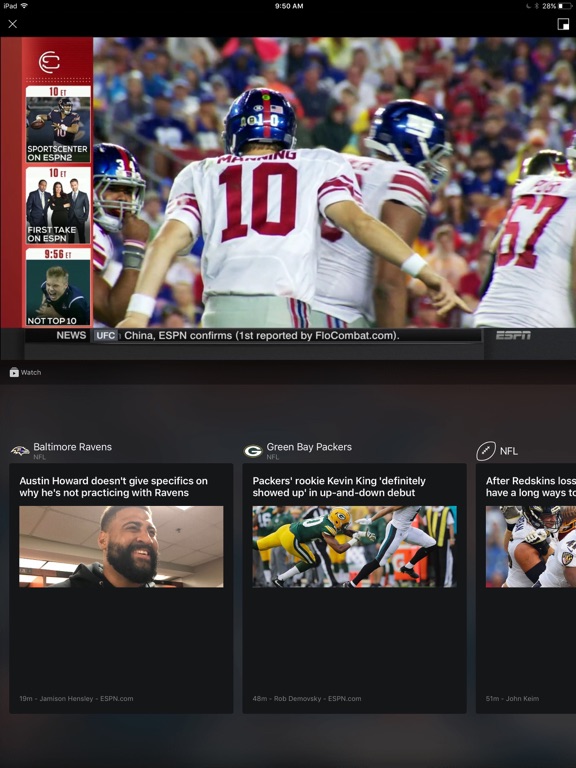
Task: Open the NFL section heading
Action: (x=508, y=451)
